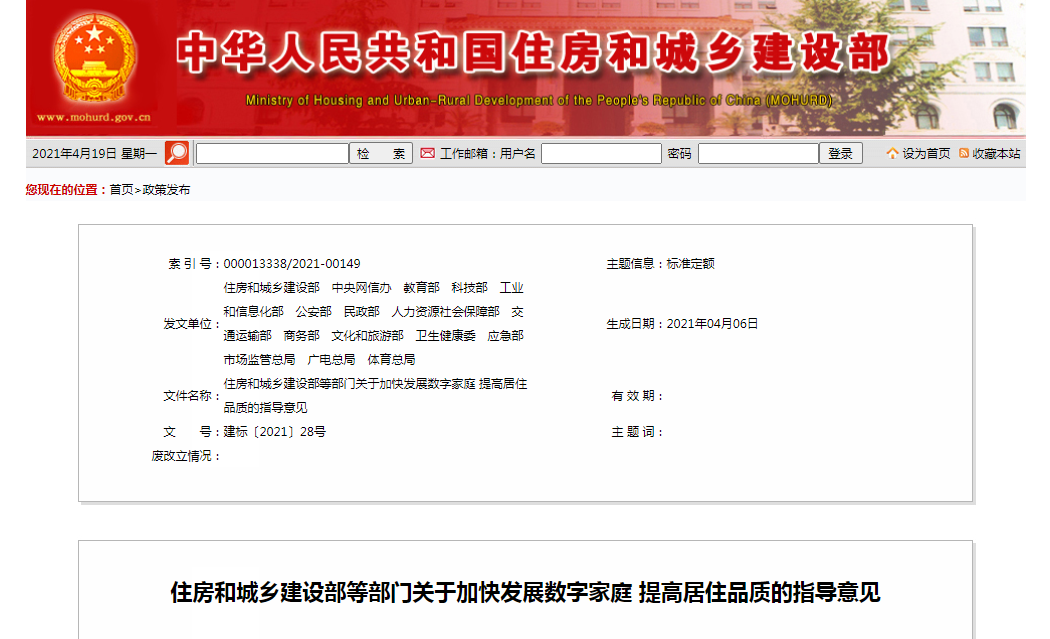Click the main article heading title
The image size is (1050, 639).
click(x=525, y=593)
